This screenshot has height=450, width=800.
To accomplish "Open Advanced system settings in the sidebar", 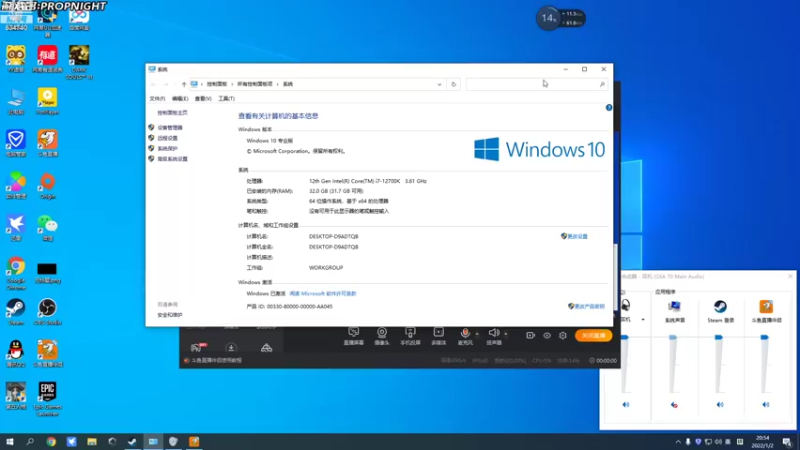I will click(x=172, y=159).
